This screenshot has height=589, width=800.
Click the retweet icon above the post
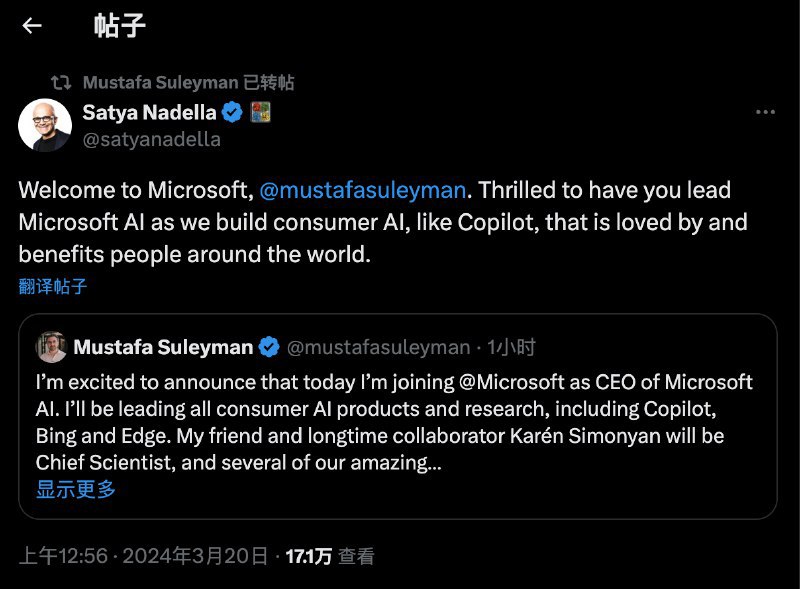(63, 82)
